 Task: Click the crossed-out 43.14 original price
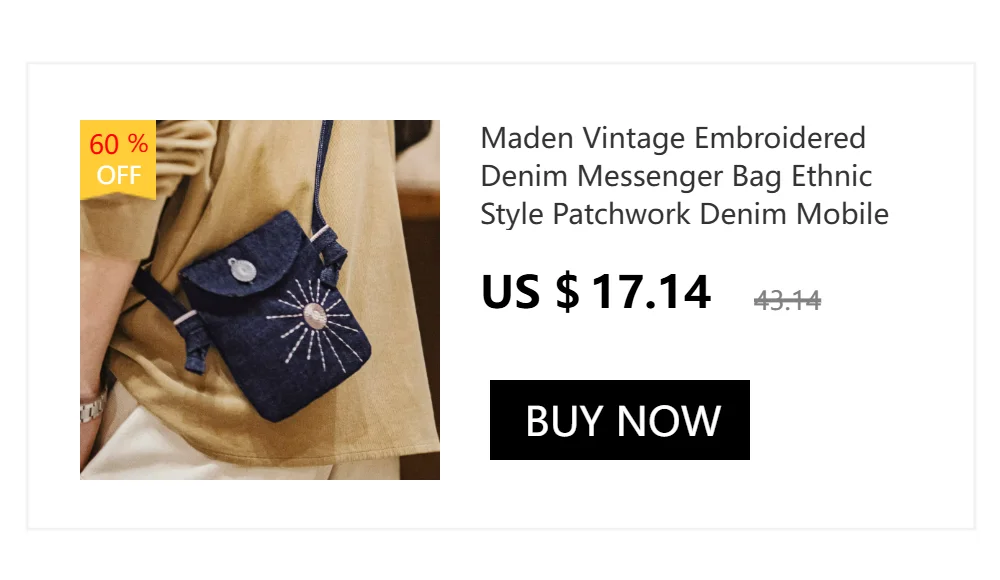coord(787,300)
